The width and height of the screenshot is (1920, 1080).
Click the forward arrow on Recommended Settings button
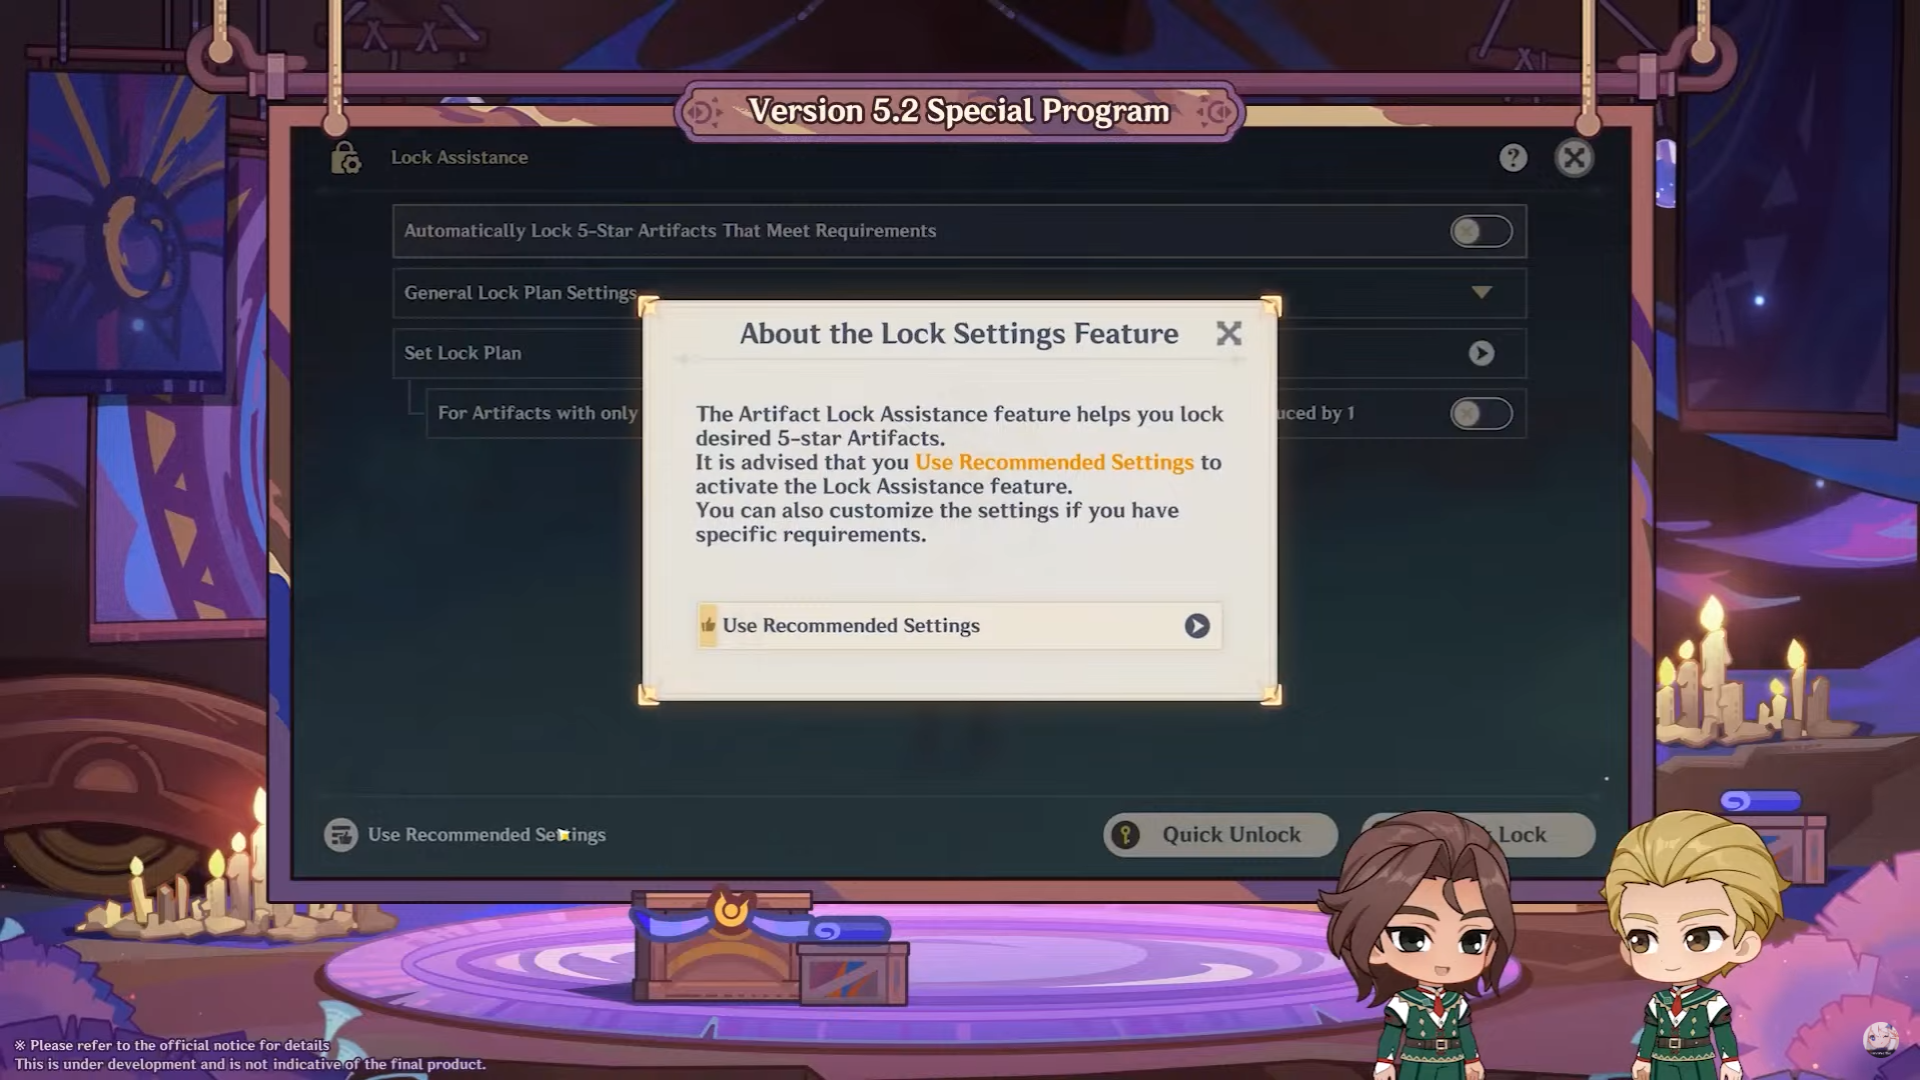(1195, 625)
